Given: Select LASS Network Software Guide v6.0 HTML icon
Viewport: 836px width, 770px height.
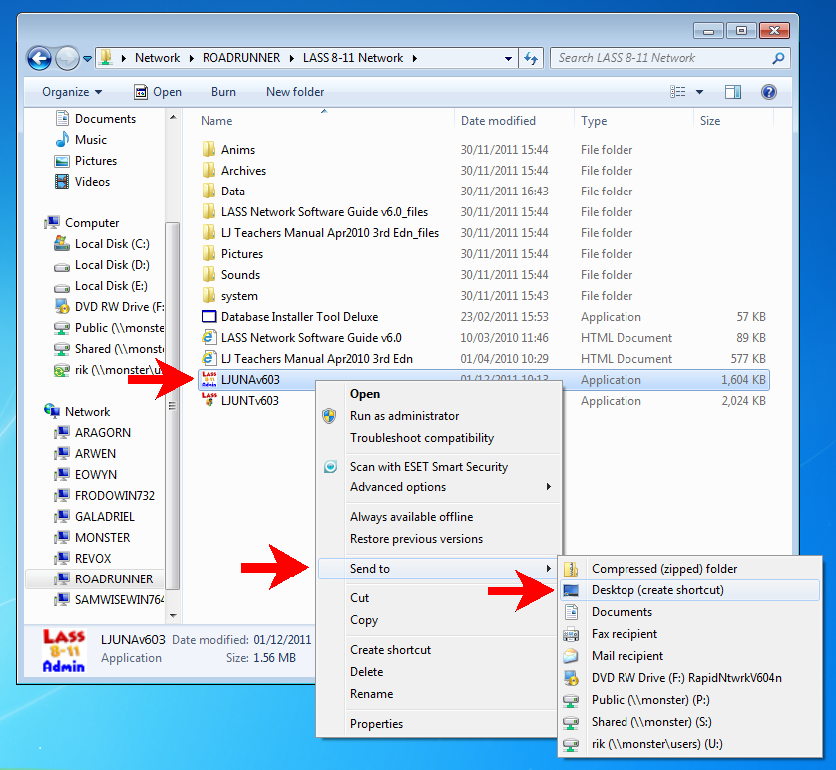Looking at the screenshot, I should coord(209,338).
